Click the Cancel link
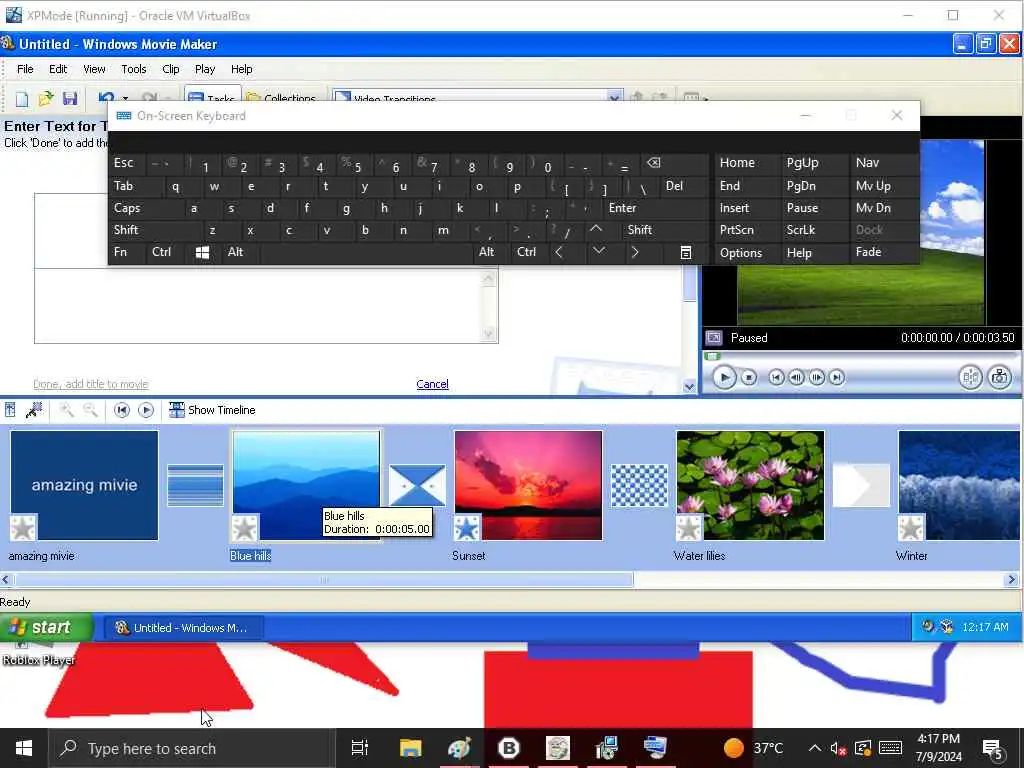Image resolution: width=1024 pixels, height=768 pixels. pos(432,384)
